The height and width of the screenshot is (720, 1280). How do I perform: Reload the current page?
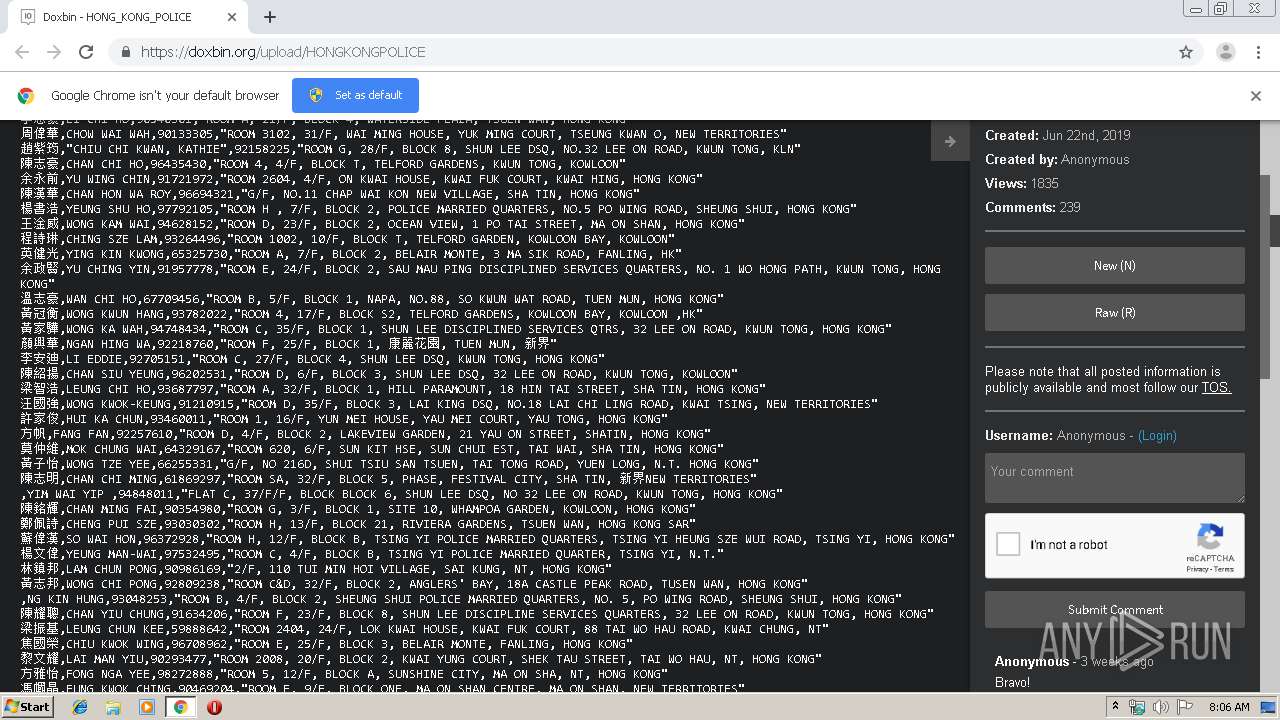click(86, 52)
